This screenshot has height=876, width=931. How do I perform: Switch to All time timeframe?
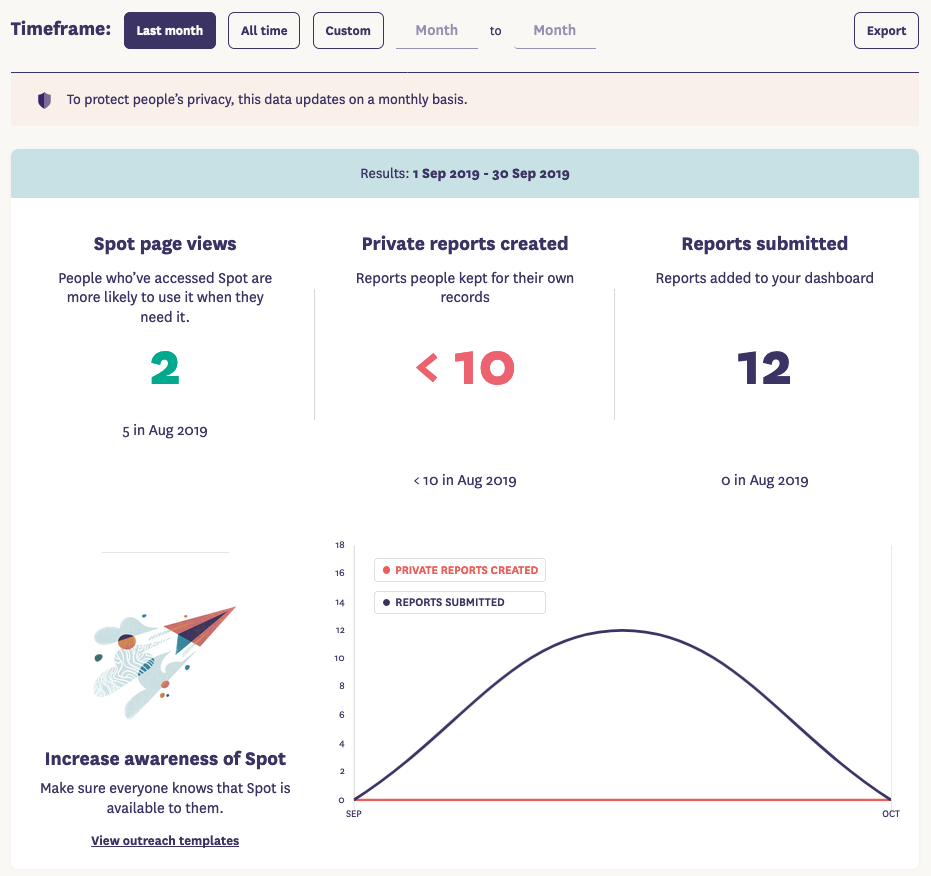click(x=263, y=30)
